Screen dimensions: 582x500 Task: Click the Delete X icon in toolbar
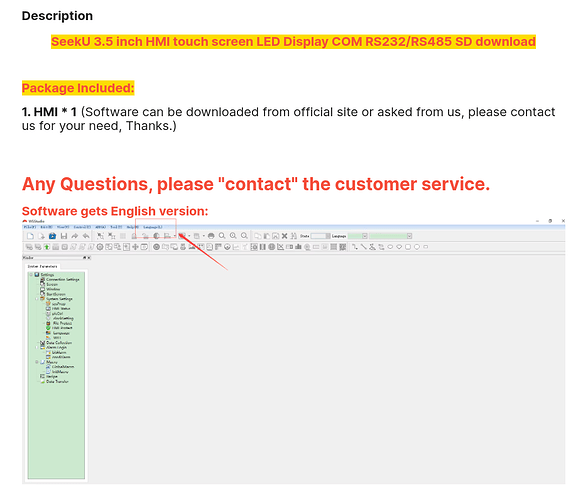pyautogui.click(x=285, y=236)
